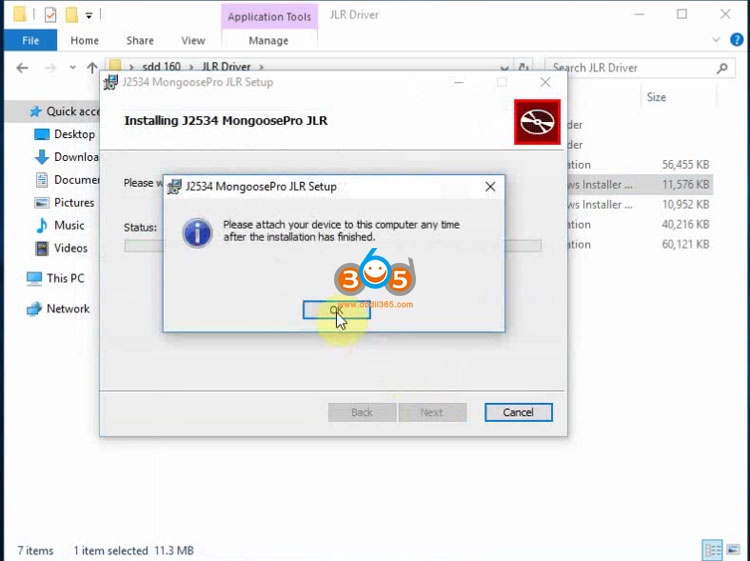Go forward in Explorer navigation

(50, 68)
